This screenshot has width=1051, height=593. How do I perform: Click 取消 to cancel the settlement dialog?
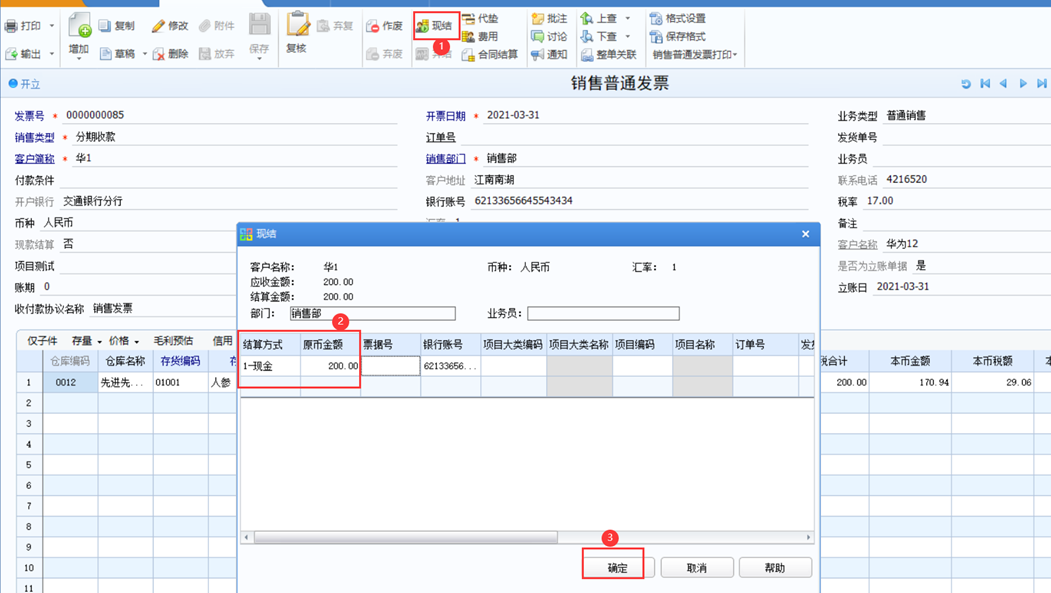pyautogui.click(x=696, y=568)
